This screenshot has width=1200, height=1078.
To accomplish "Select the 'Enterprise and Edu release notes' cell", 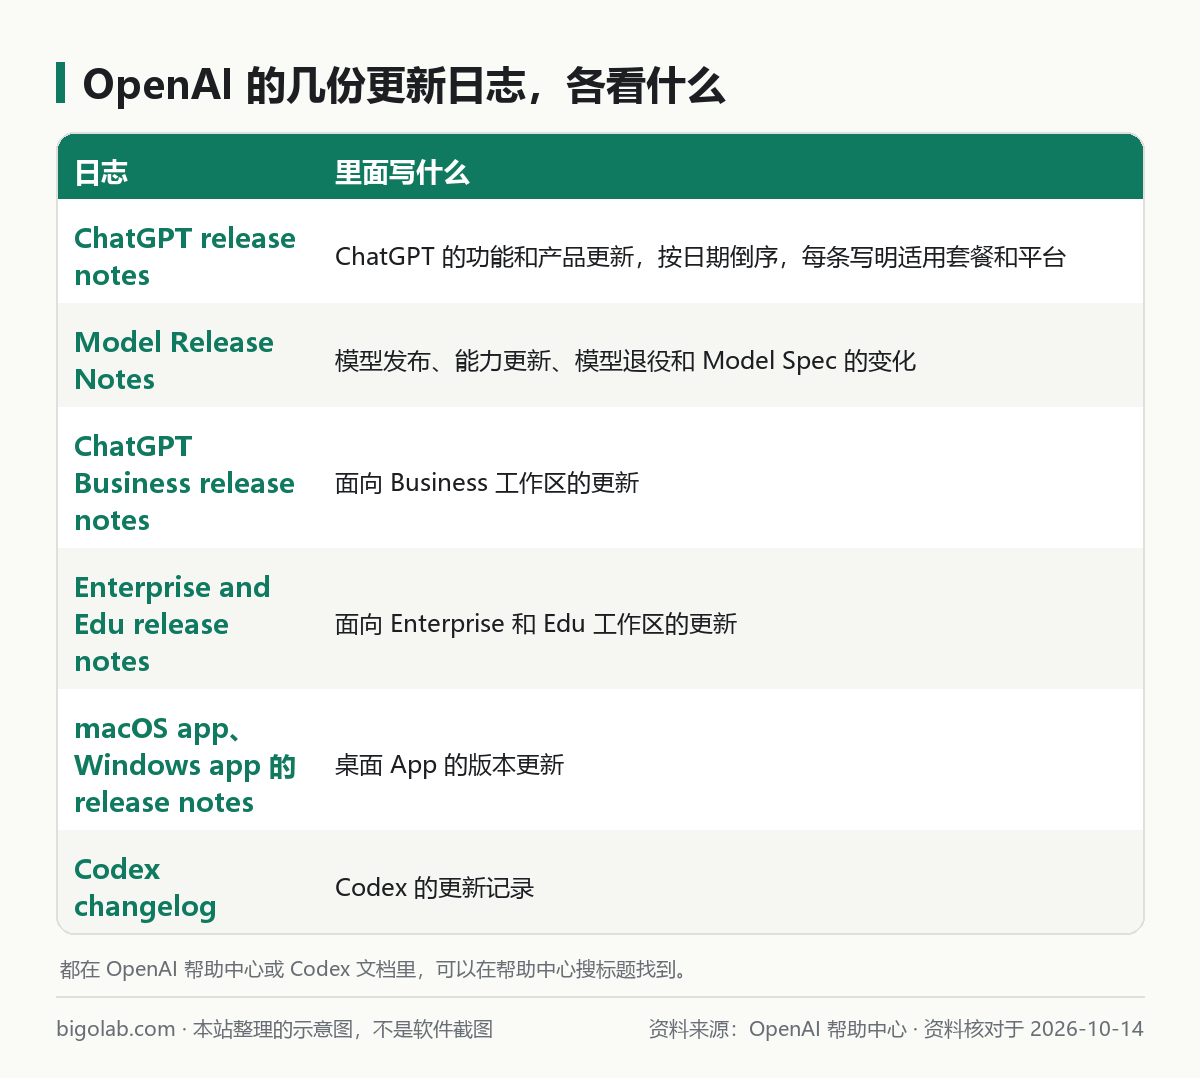I will point(172,624).
